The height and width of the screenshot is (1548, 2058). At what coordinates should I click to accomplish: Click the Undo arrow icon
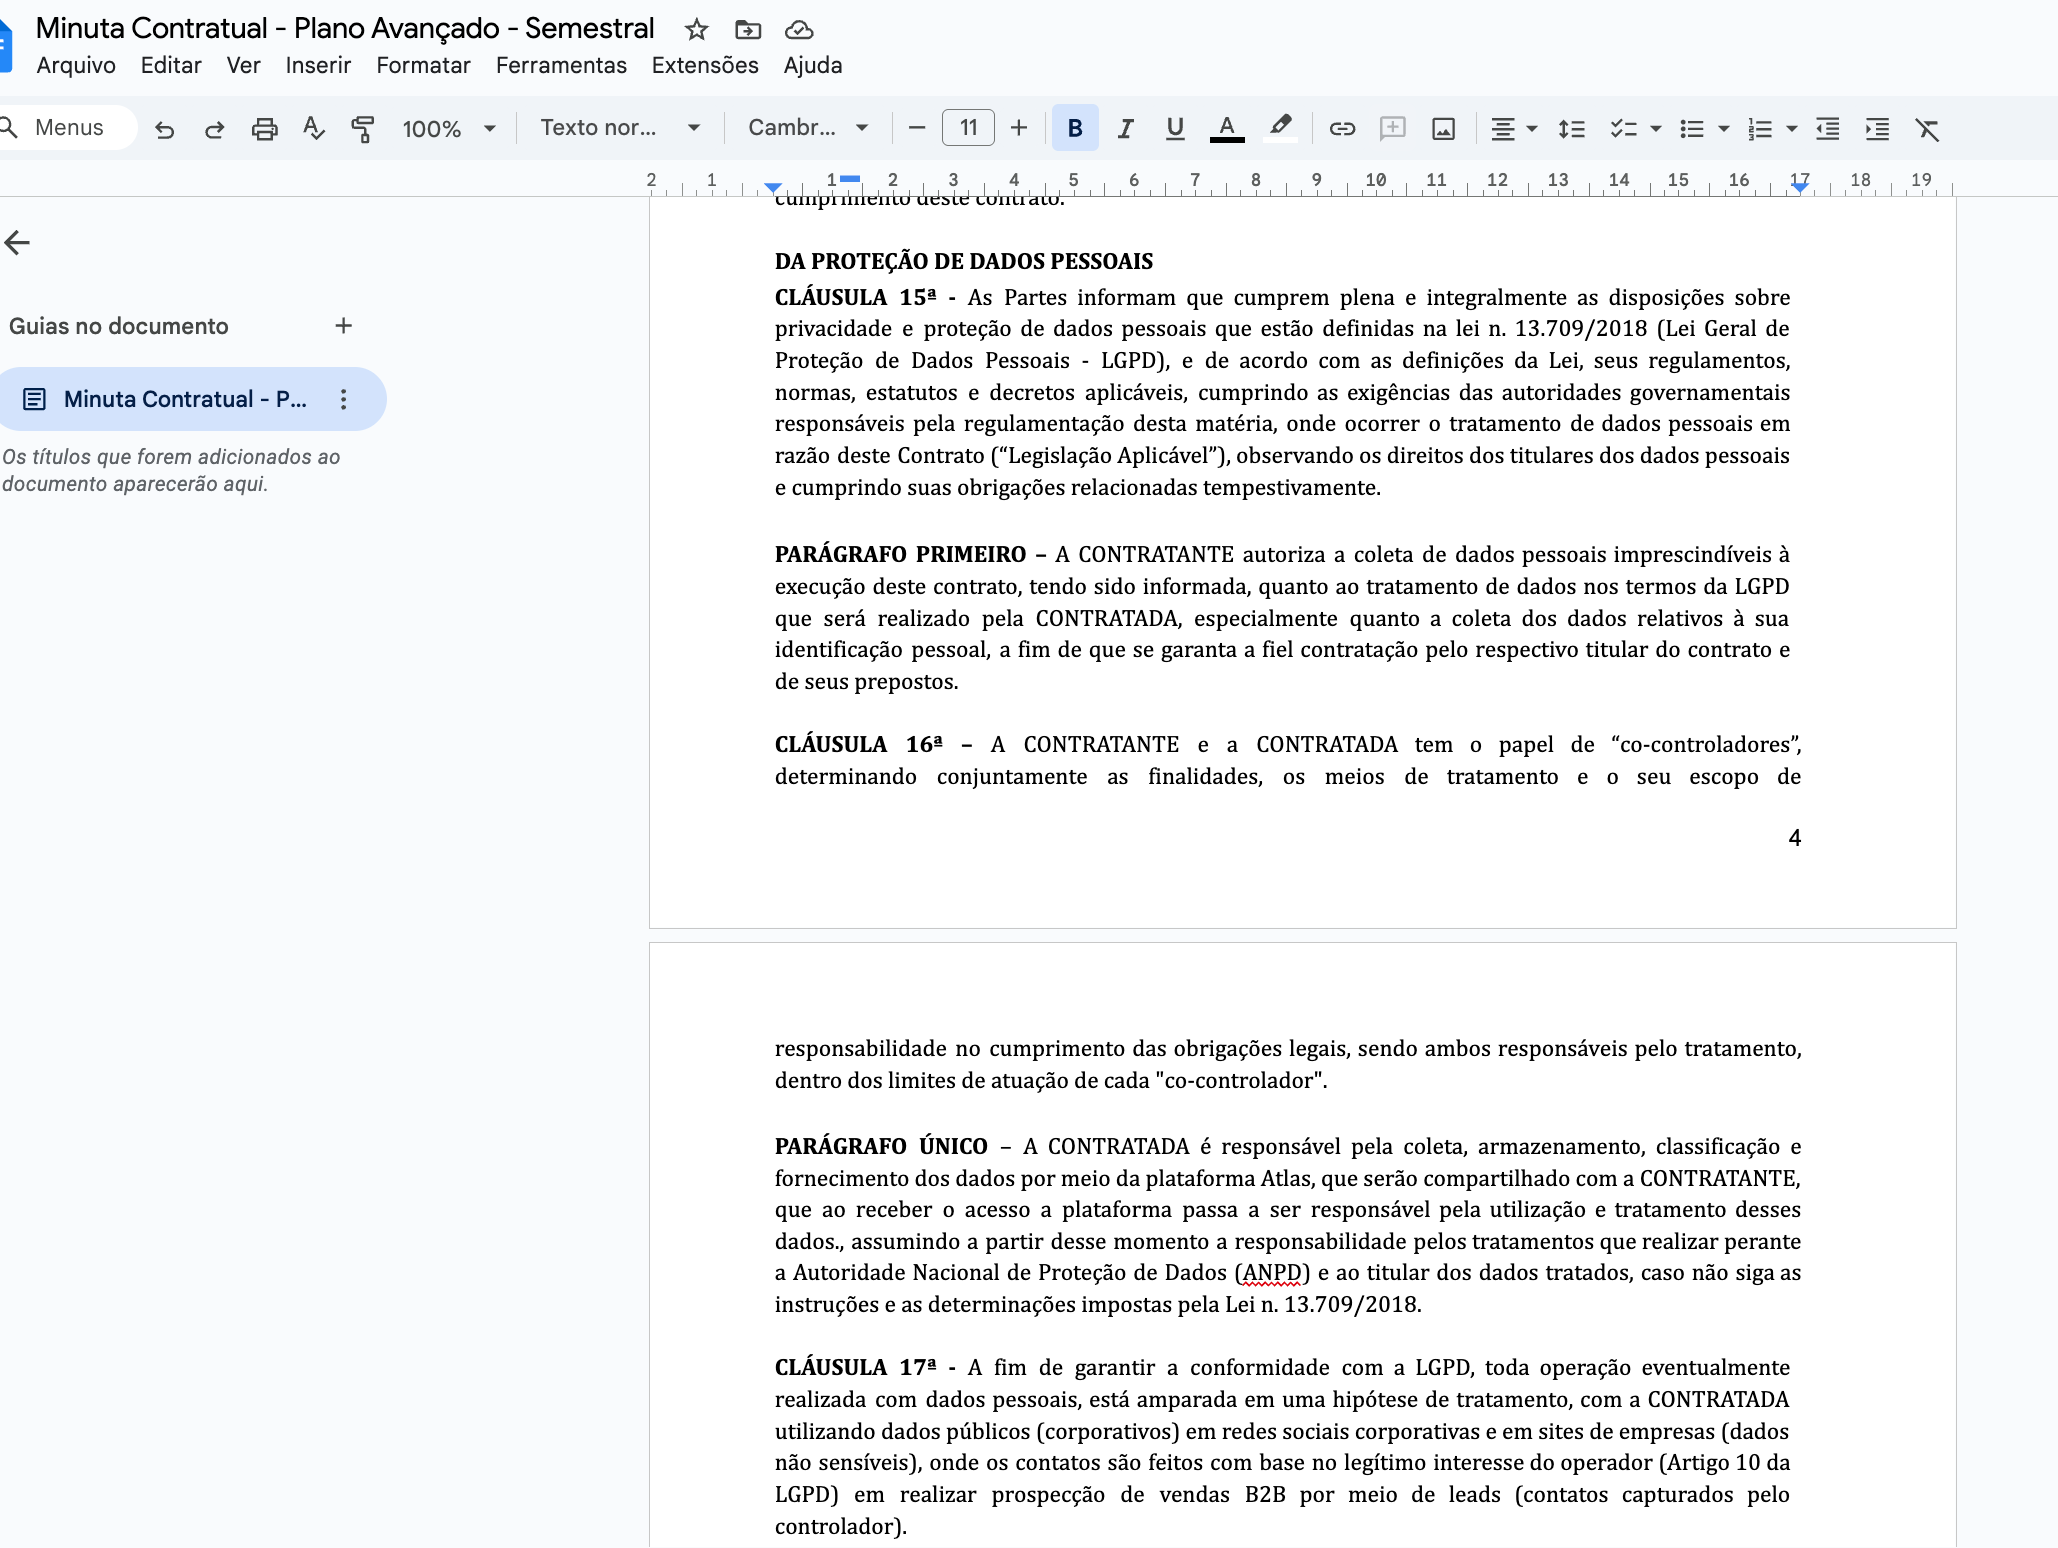coord(165,129)
